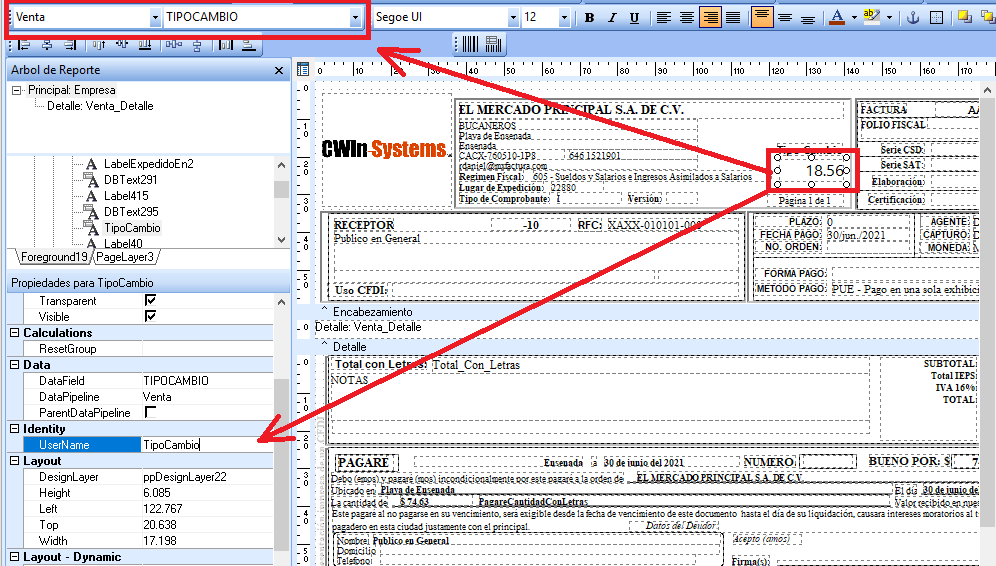Click the first barcode tool icon
The height and width of the screenshot is (566, 996).
[x=471, y=44]
